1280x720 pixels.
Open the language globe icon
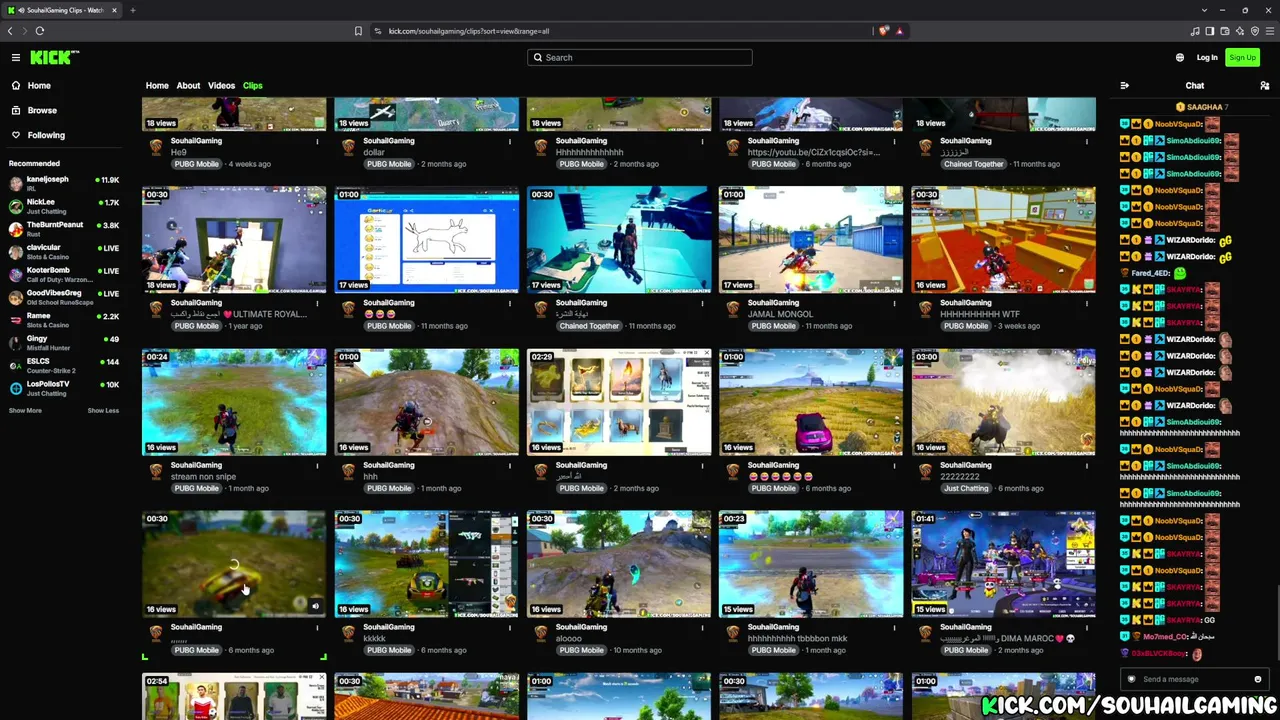click(1180, 58)
